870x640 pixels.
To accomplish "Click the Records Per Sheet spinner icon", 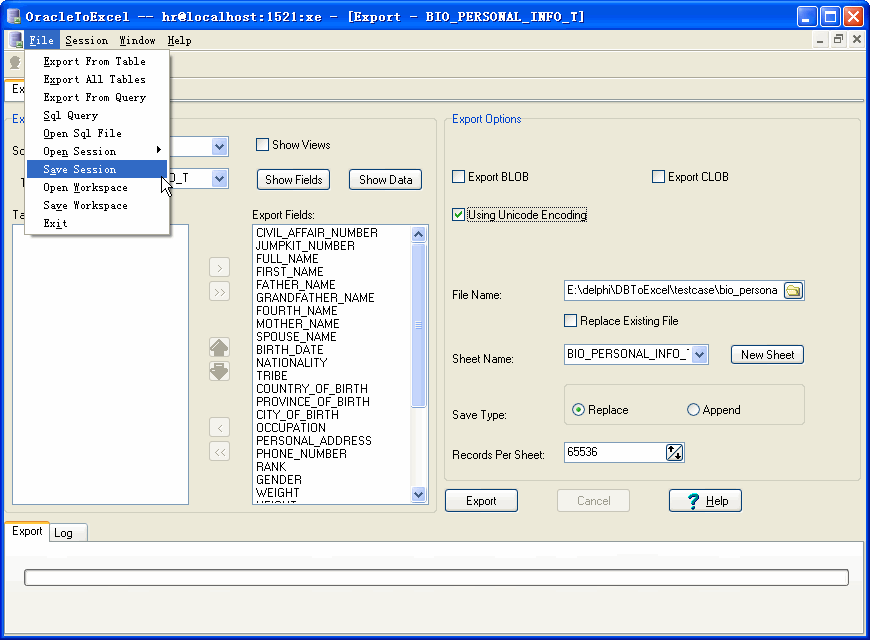I will point(674,452).
